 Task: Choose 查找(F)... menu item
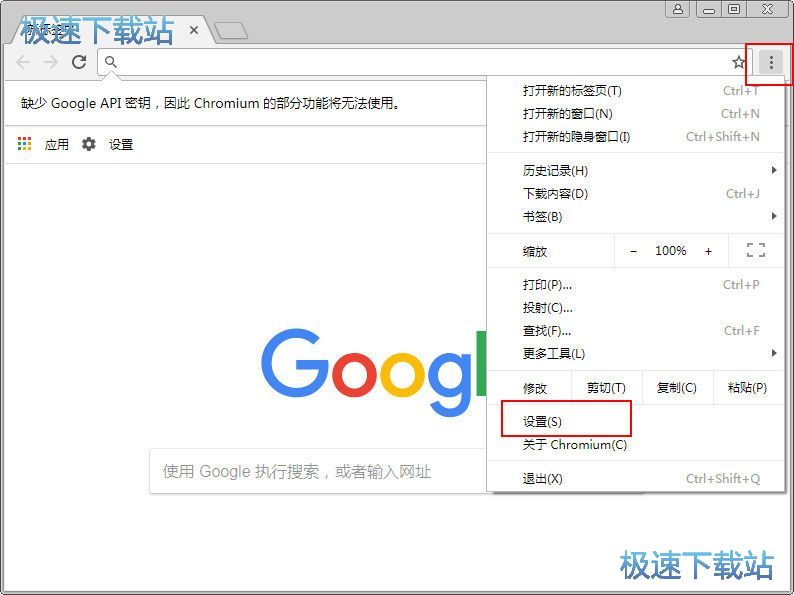(636, 331)
